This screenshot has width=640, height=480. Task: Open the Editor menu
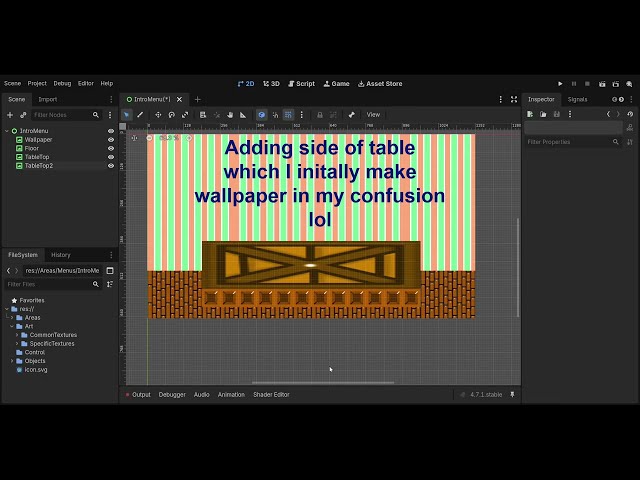pos(86,83)
